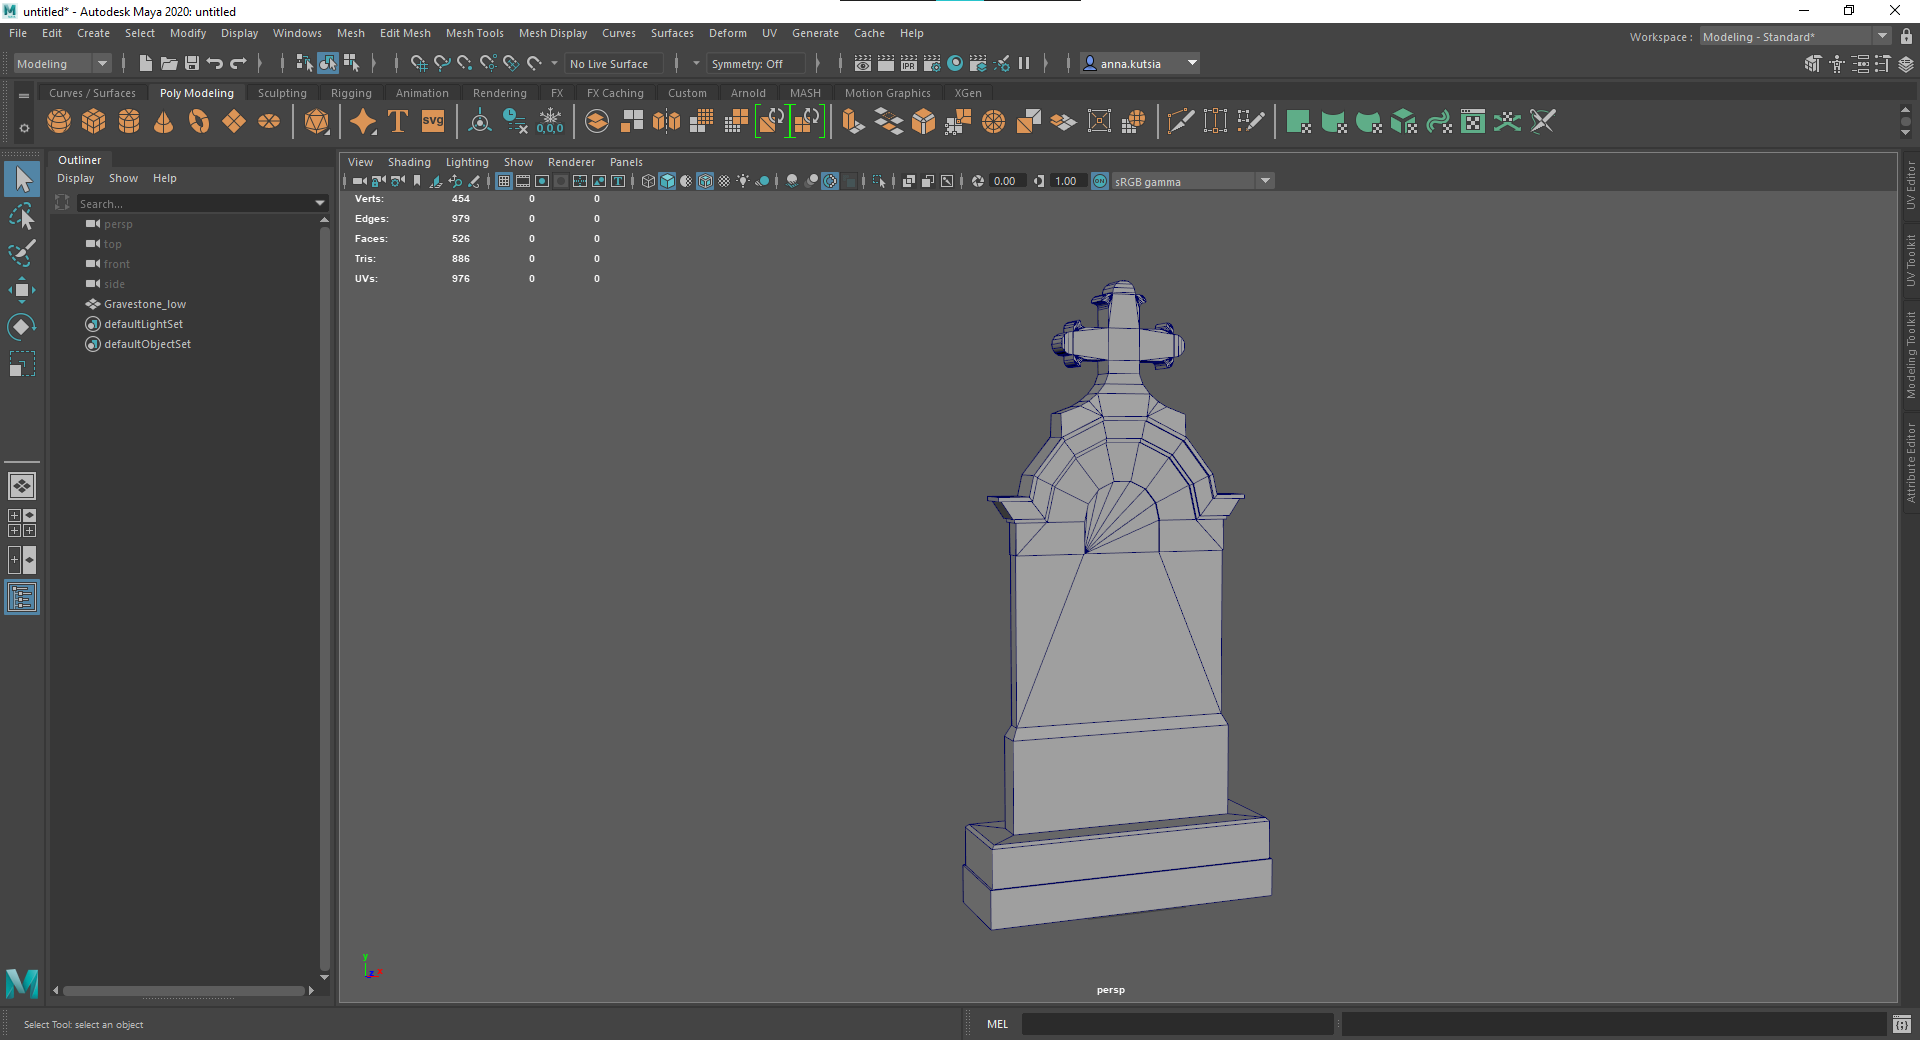Click the No Live Surface field
The height and width of the screenshot is (1040, 1920).
(613, 63)
